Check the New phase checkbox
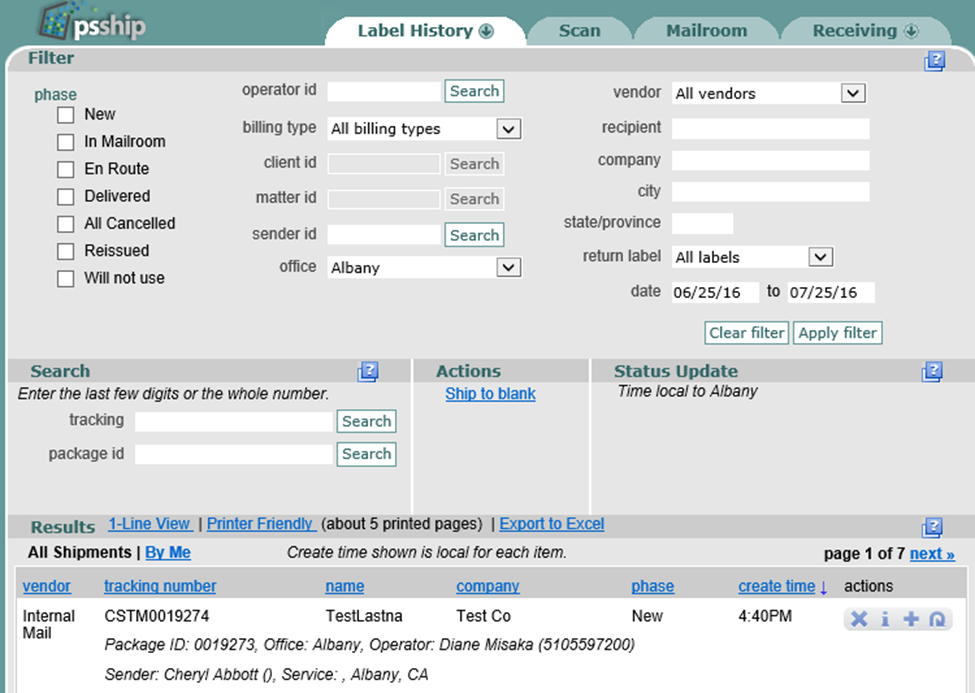Screen dimensions: 975x693 65,115
